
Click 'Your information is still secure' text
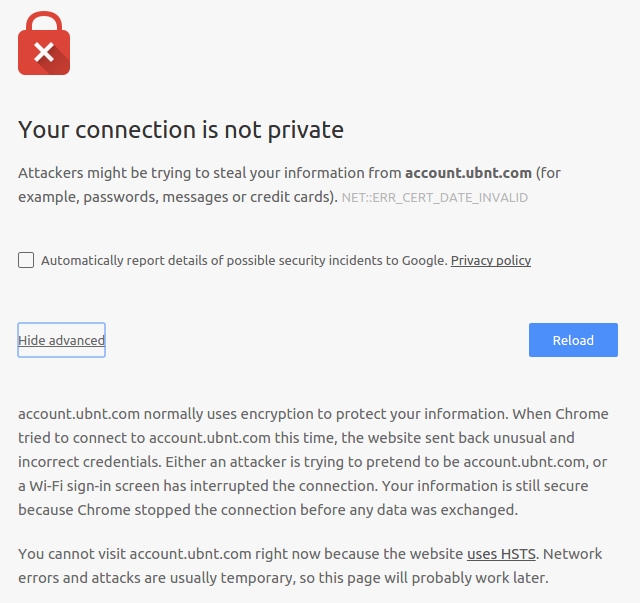click(x=485, y=486)
